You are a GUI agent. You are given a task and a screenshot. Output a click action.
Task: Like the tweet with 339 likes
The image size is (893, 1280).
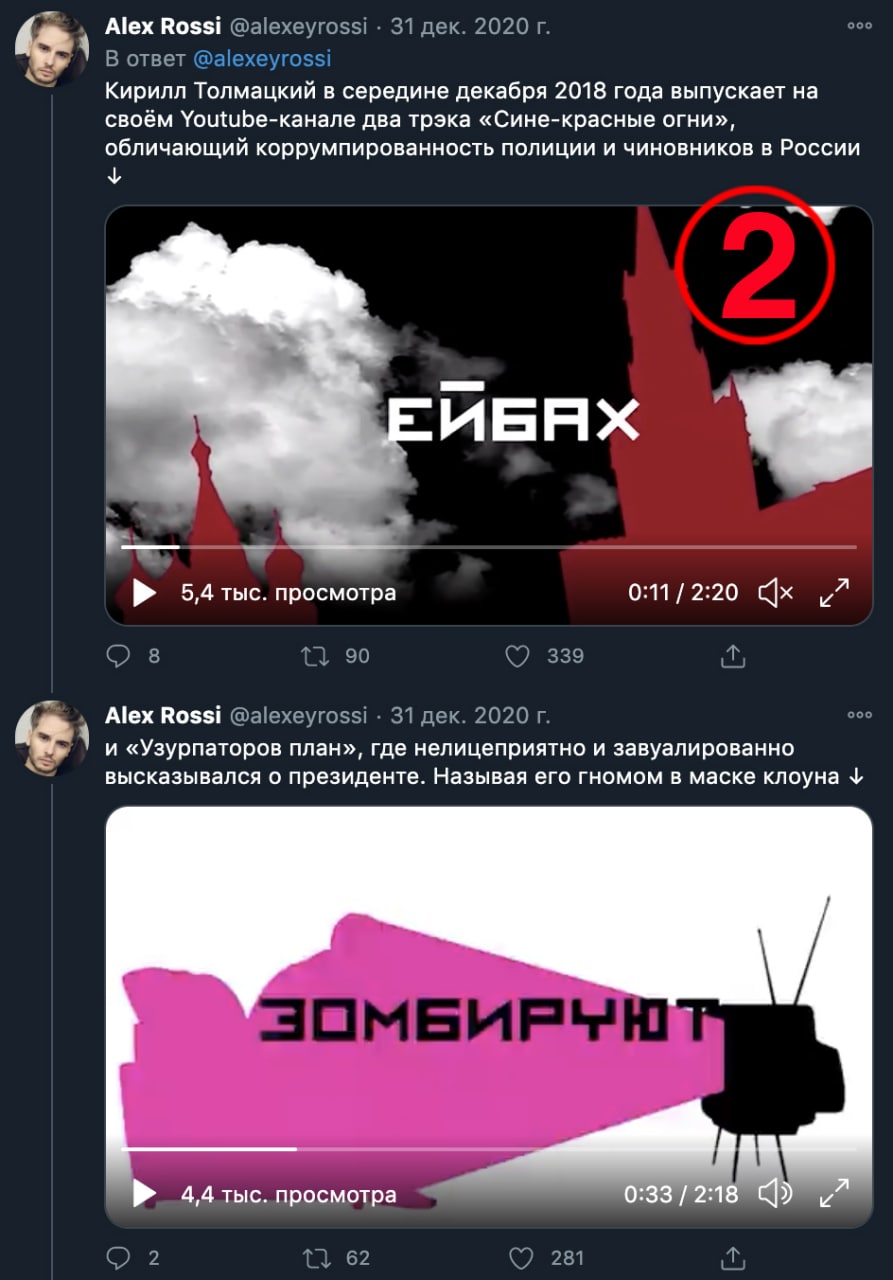pos(516,656)
